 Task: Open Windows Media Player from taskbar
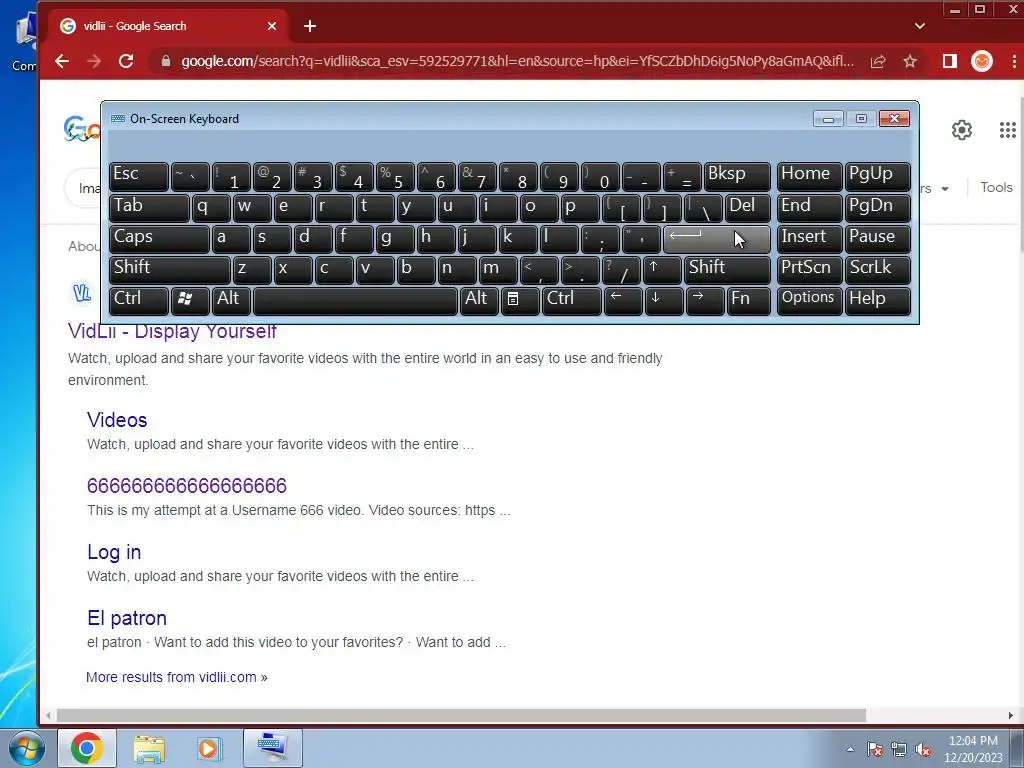click(210, 748)
